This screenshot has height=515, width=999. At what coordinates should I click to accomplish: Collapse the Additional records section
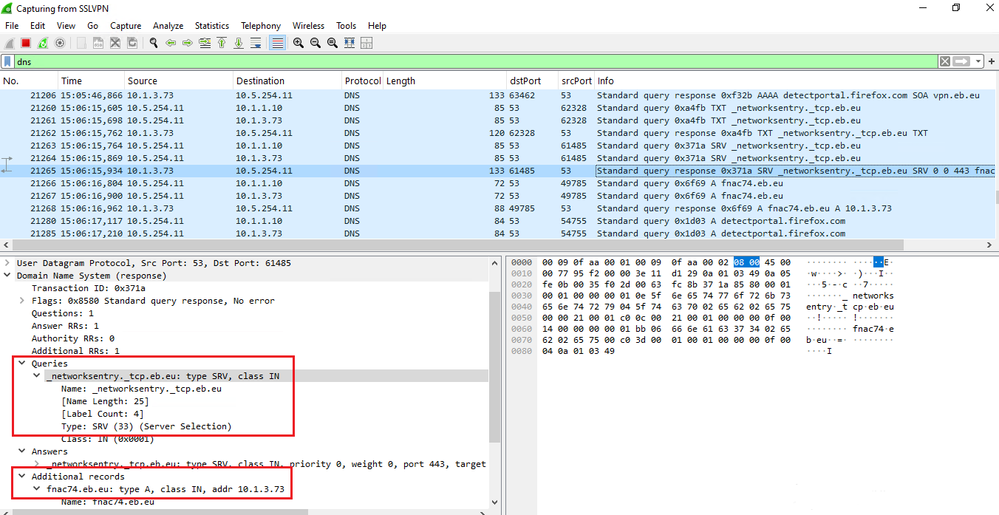point(22,477)
